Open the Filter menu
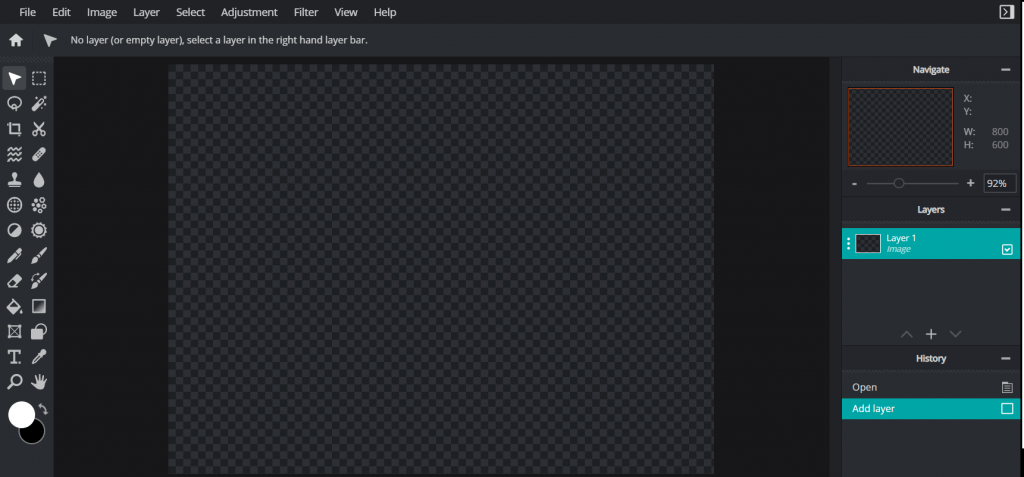This screenshot has width=1024, height=477. (306, 12)
